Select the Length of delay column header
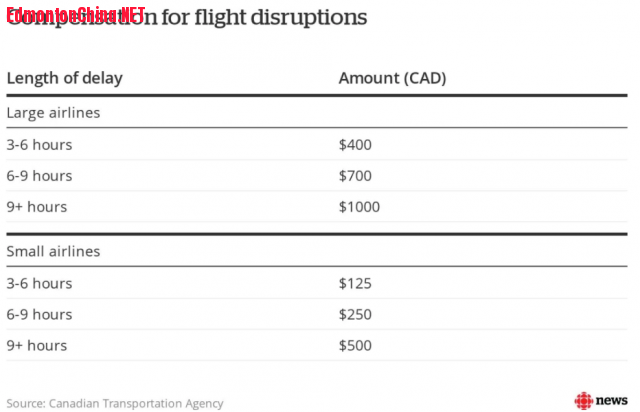 (x=64, y=78)
